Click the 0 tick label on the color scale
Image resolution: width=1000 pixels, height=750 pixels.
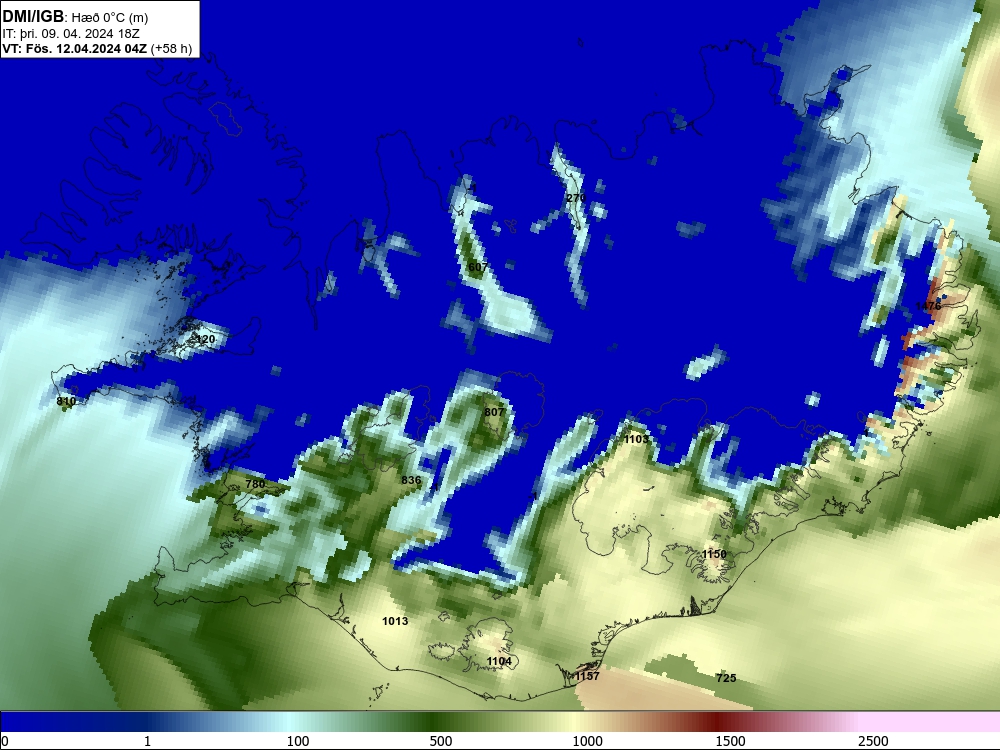pos(6,741)
